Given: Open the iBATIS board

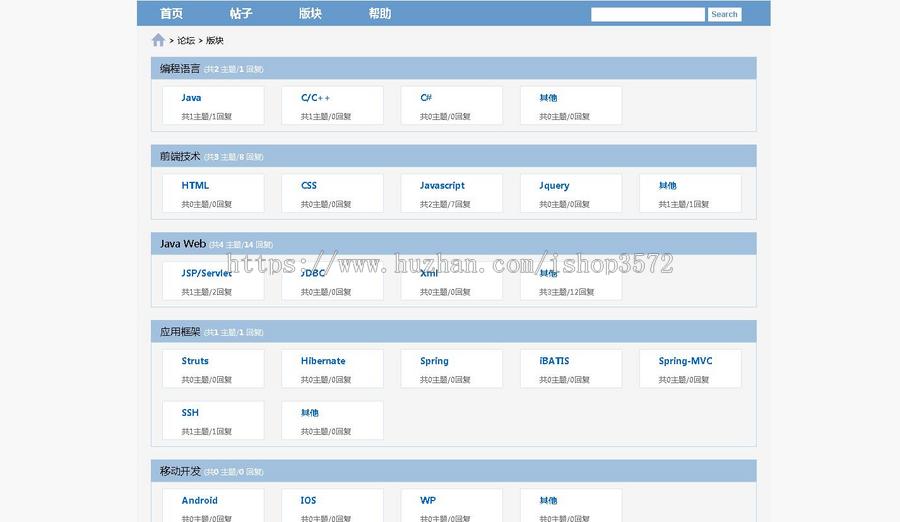Looking at the screenshot, I should [554, 361].
